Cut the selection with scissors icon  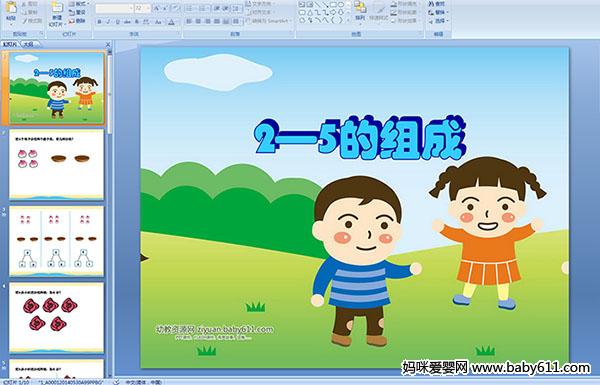point(25,4)
